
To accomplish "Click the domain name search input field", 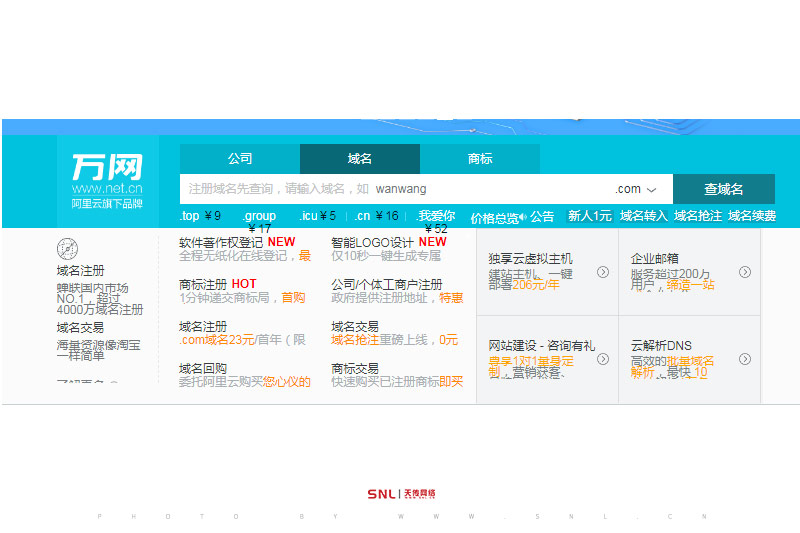I will [x=393, y=189].
